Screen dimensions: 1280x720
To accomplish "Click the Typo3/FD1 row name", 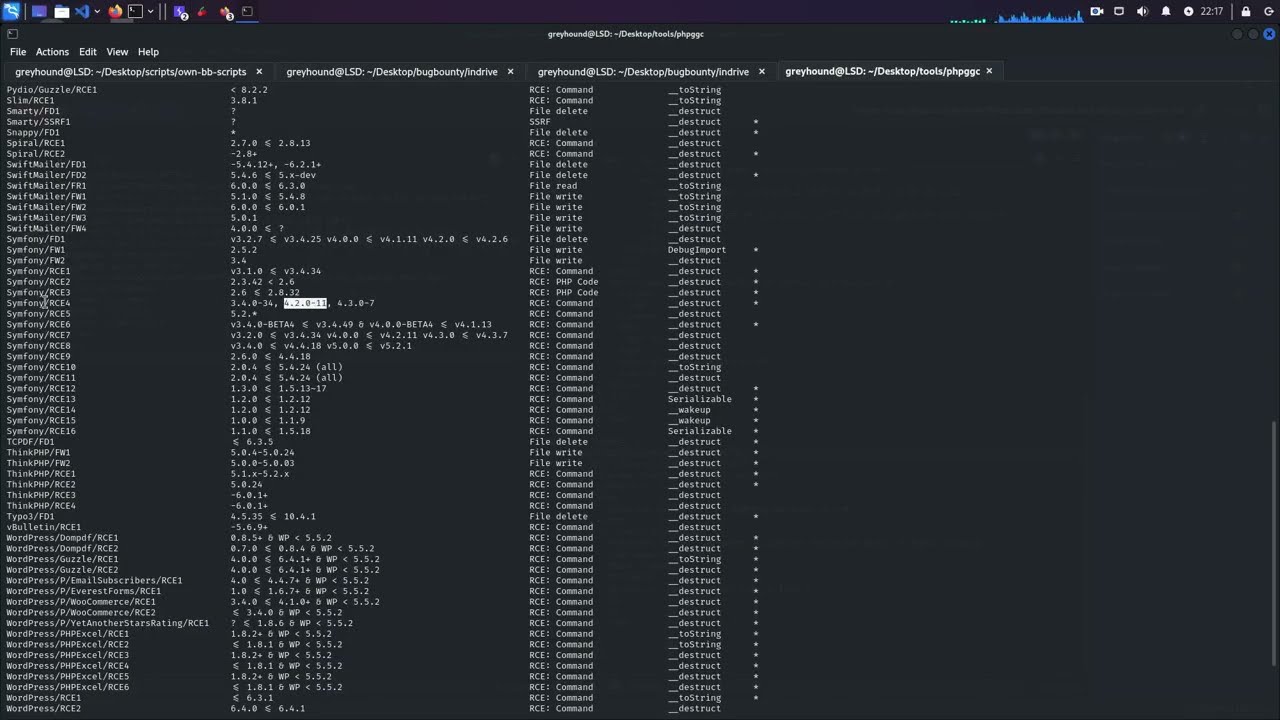I will pyautogui.click(x=30, y=516).
